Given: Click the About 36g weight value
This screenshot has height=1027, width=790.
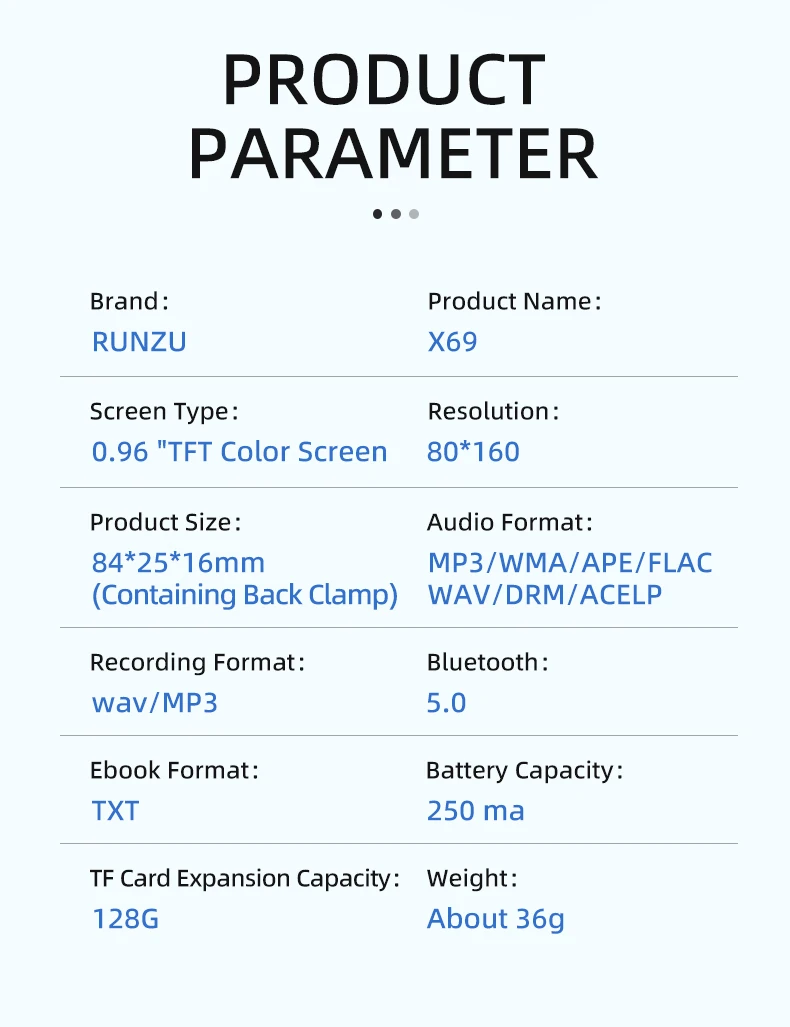Looking at the screenshot, I should pyautogui.click(x=495, y=919).
